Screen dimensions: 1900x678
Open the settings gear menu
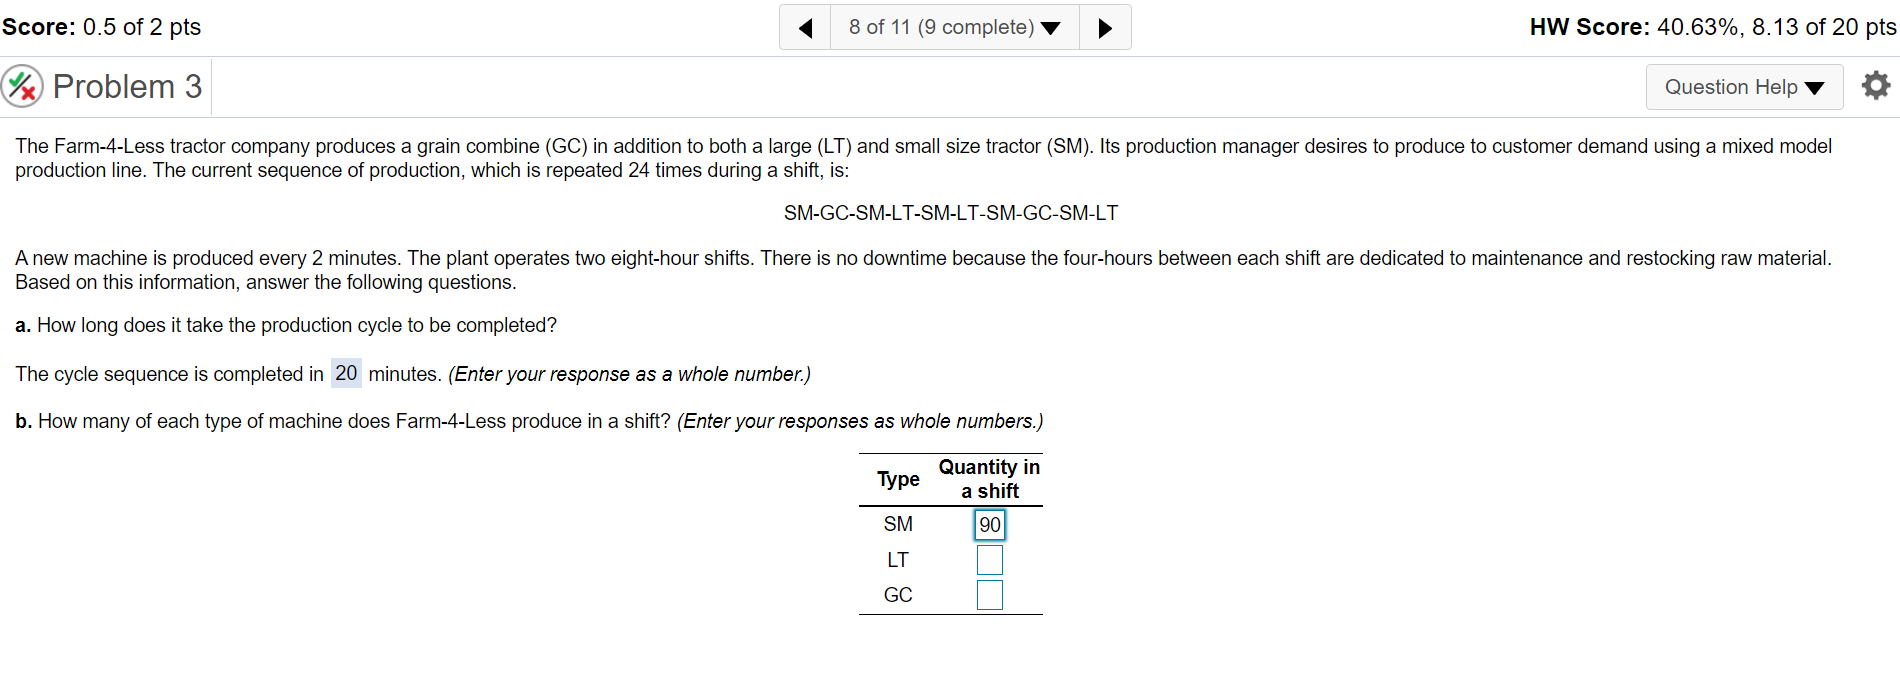coord(1875,86)
